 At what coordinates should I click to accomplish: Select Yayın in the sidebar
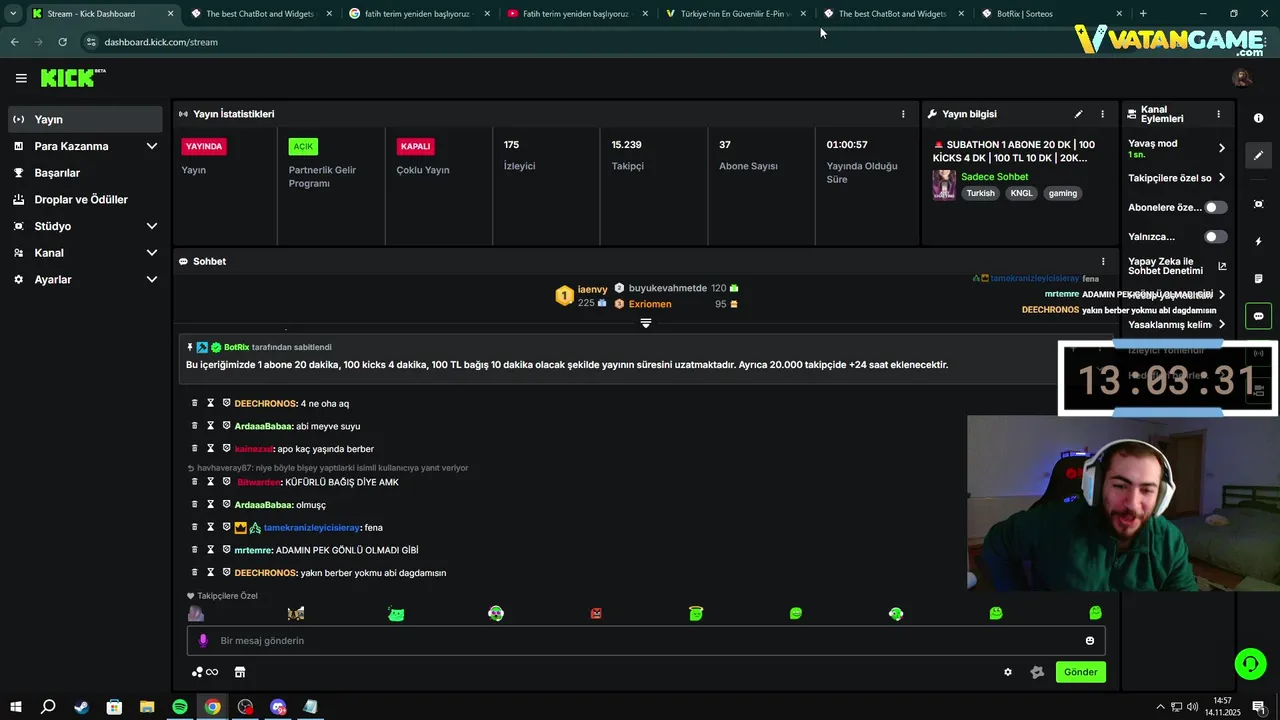(x=85, y=119)
